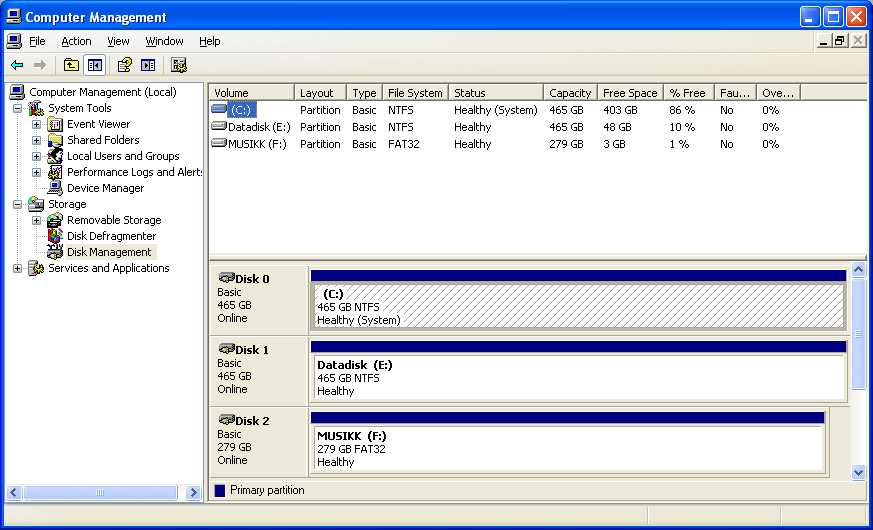Click the Show/Hide Action Pane toolbar icon

(148, 66)
